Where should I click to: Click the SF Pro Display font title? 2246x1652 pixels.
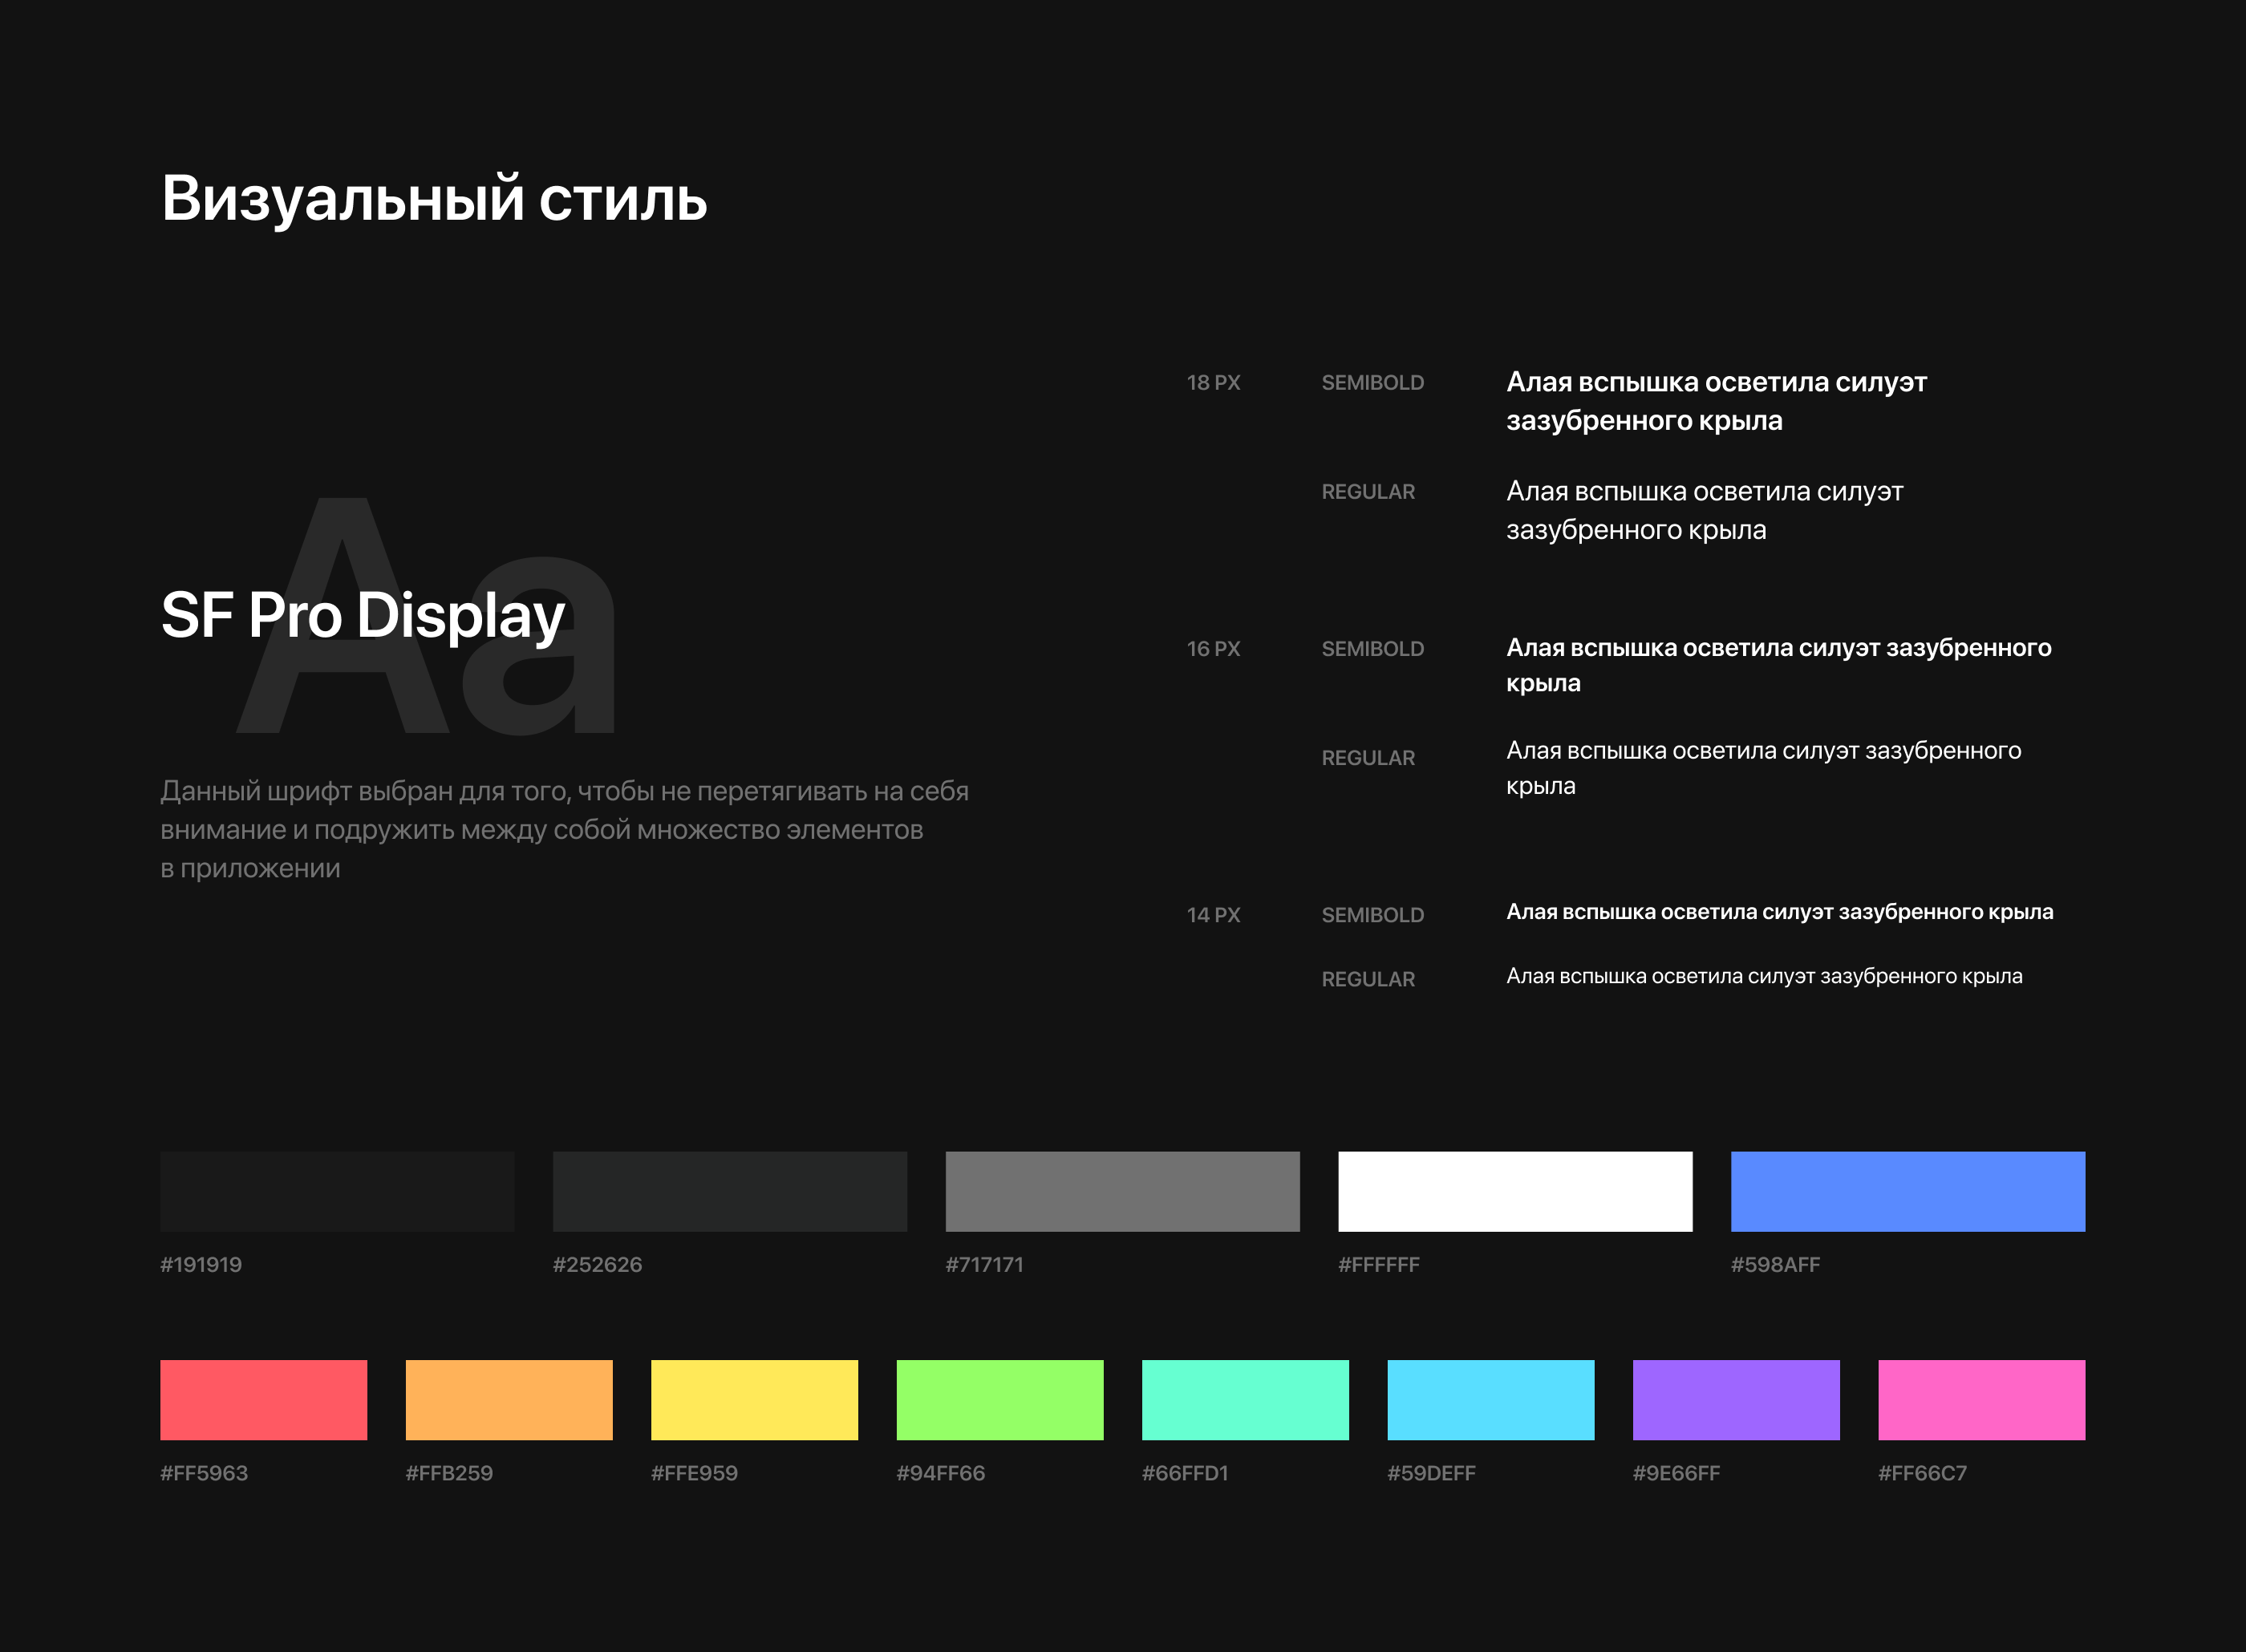coord(363,615)
